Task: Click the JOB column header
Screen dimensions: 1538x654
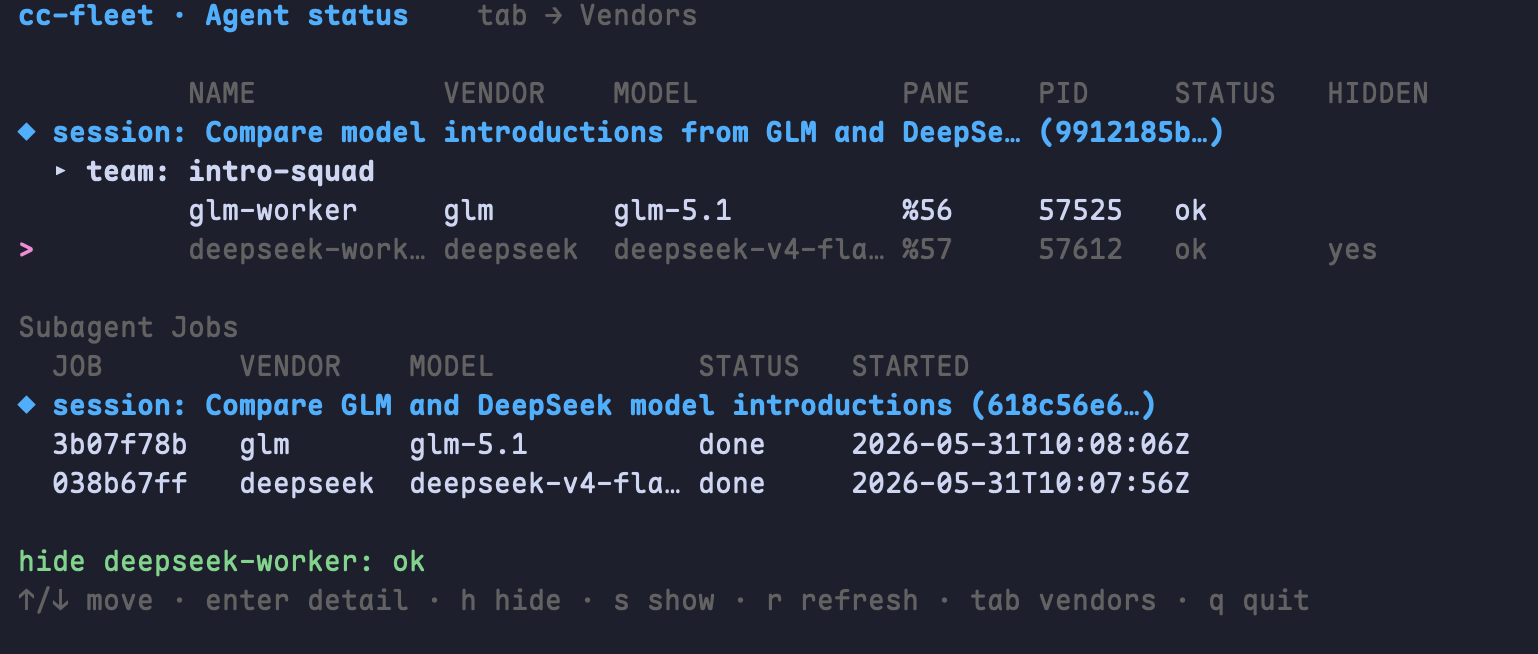Action: pyautogui.click(x=78, y=366)
